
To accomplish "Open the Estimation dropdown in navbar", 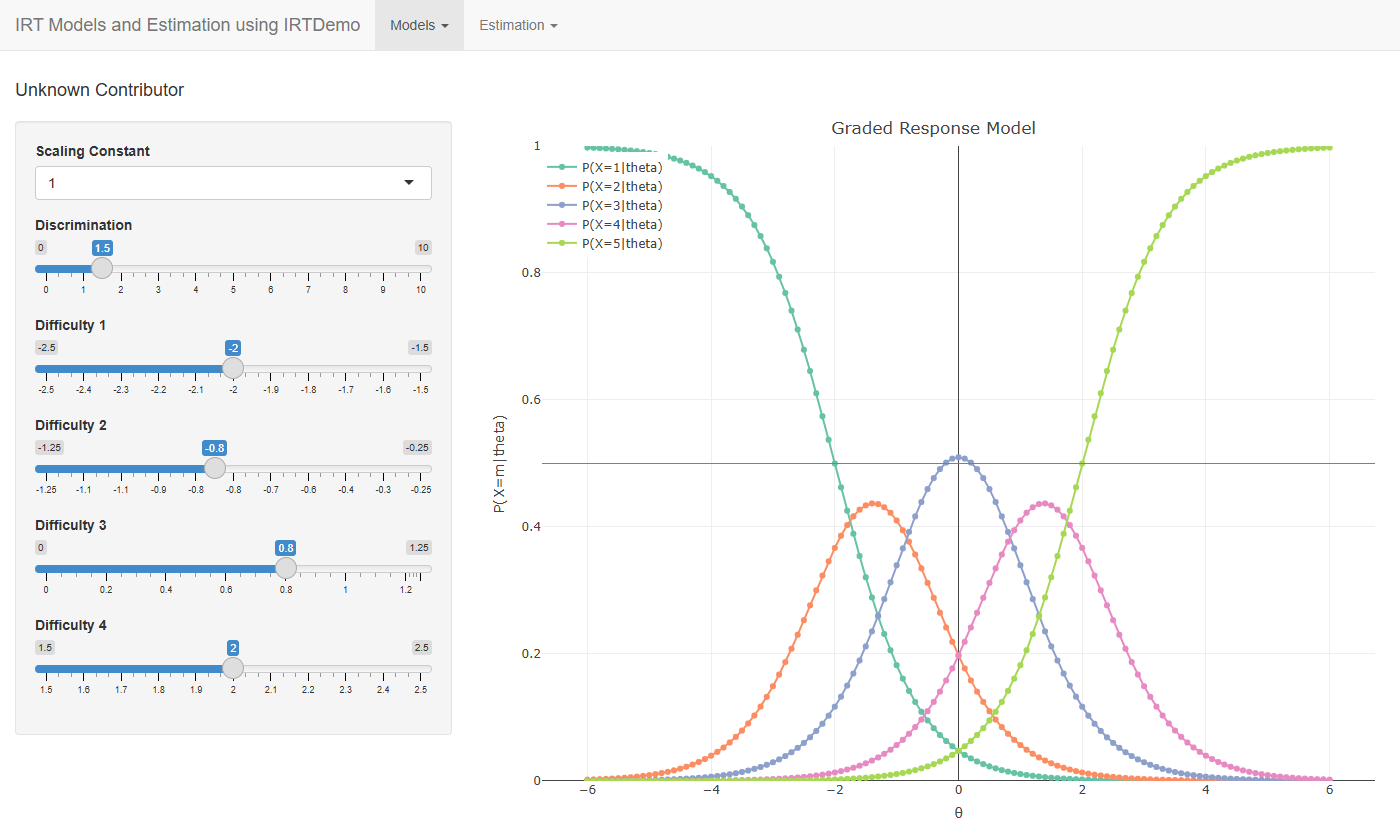I will 518,25.
